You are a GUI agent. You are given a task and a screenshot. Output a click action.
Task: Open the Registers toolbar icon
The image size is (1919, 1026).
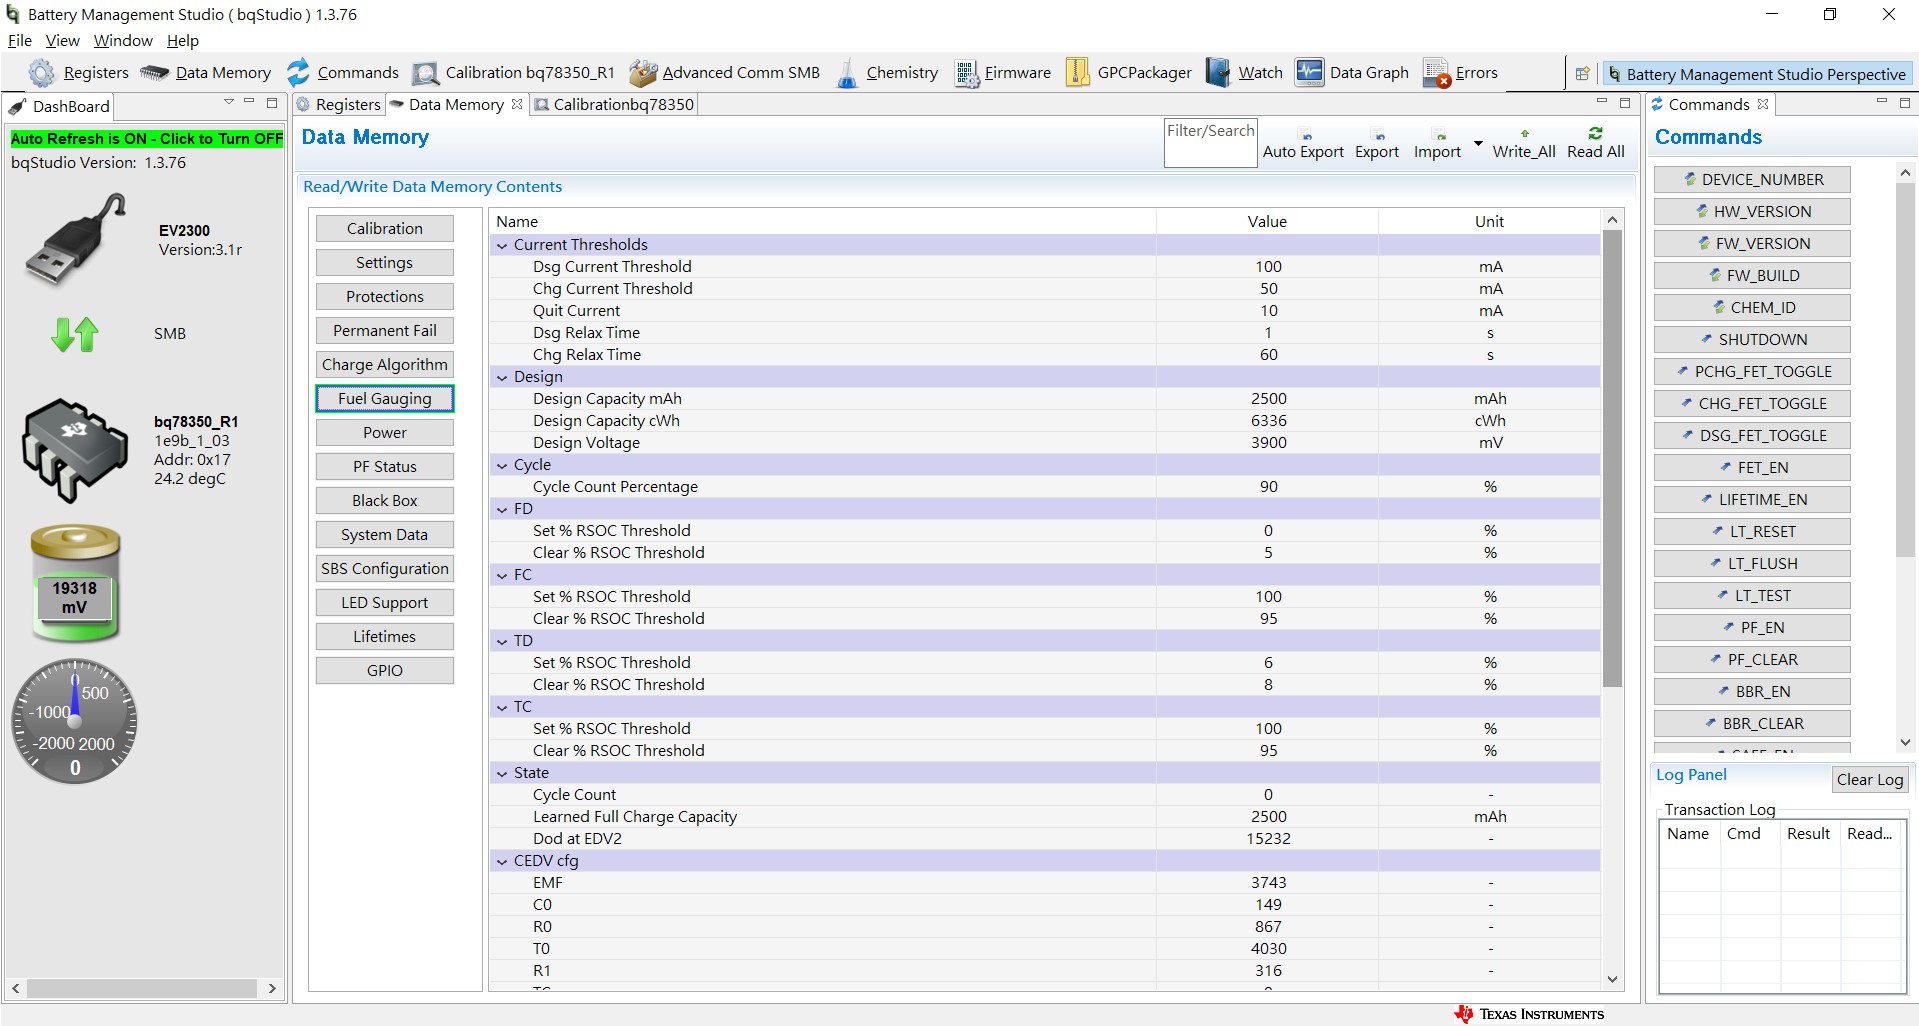78,73
